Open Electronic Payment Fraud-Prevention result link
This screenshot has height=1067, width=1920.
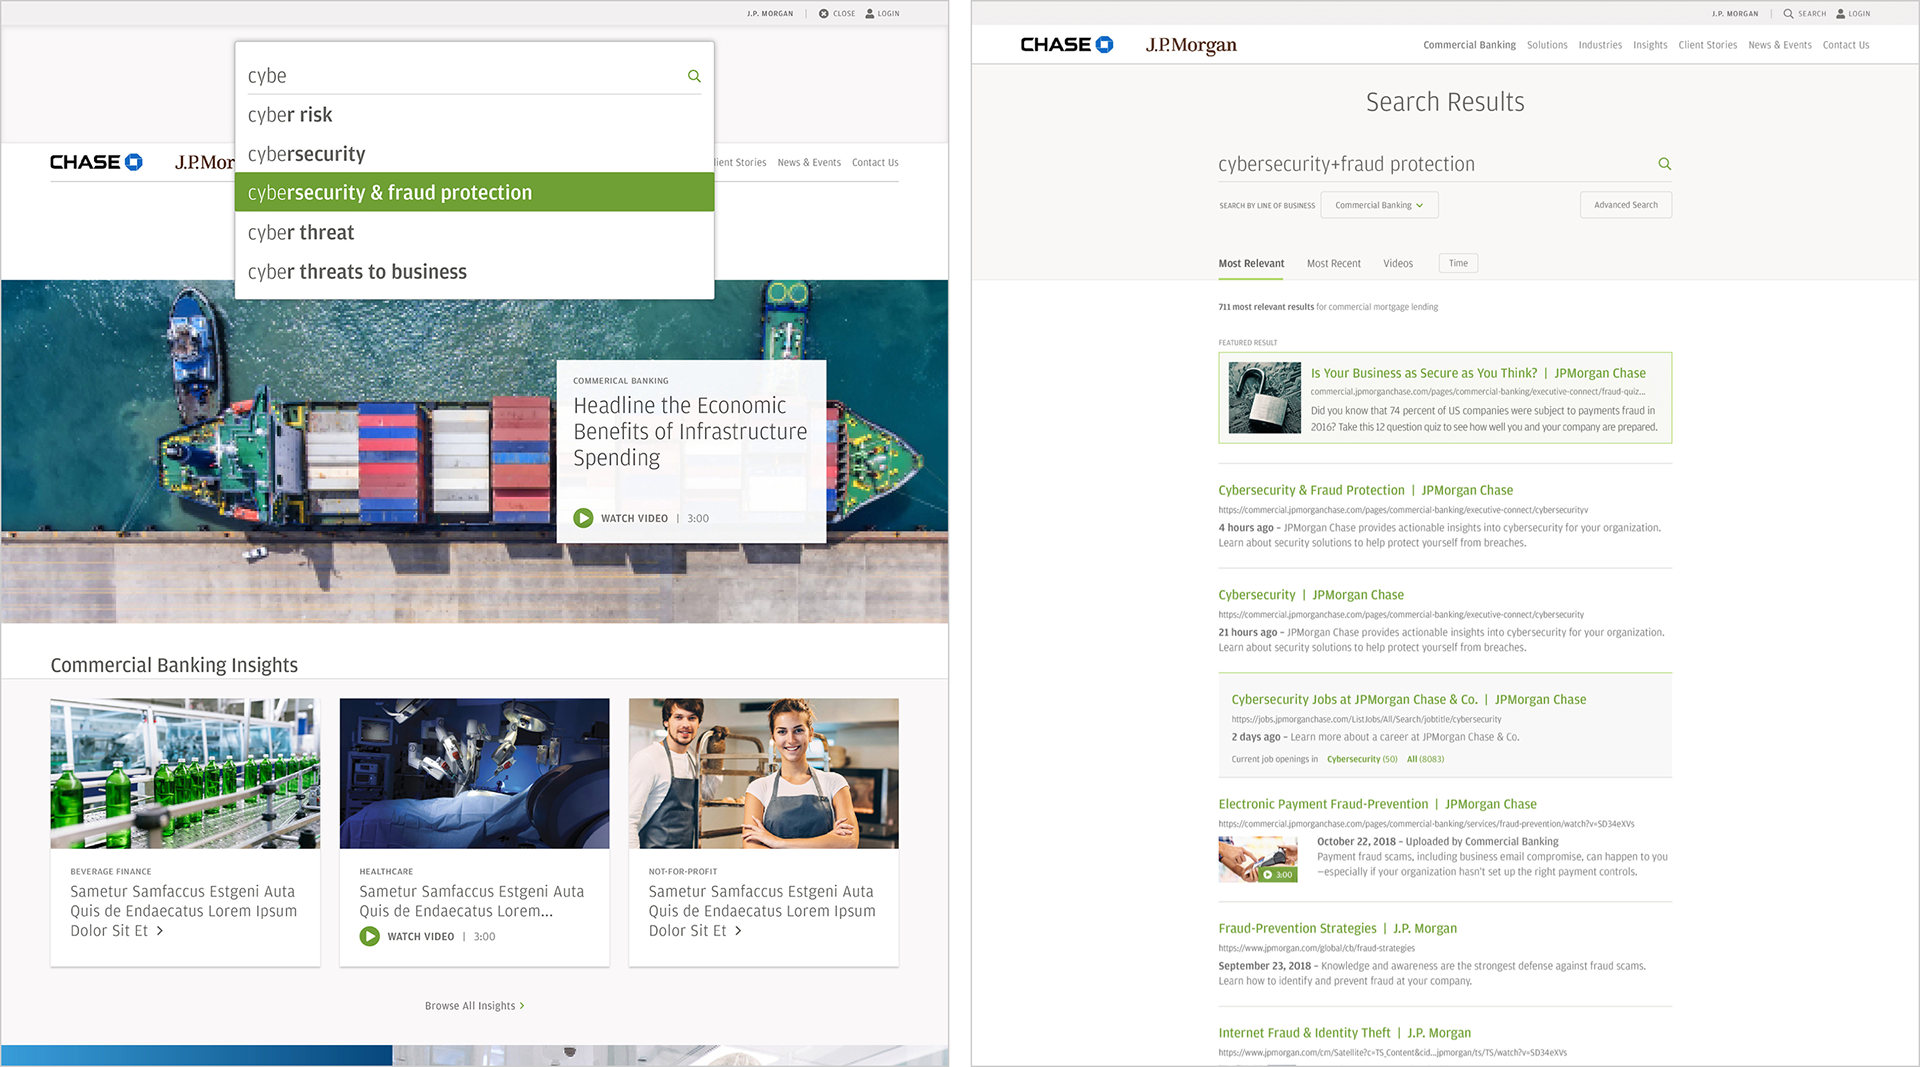pyautogui.click(x=1377, y=804)
